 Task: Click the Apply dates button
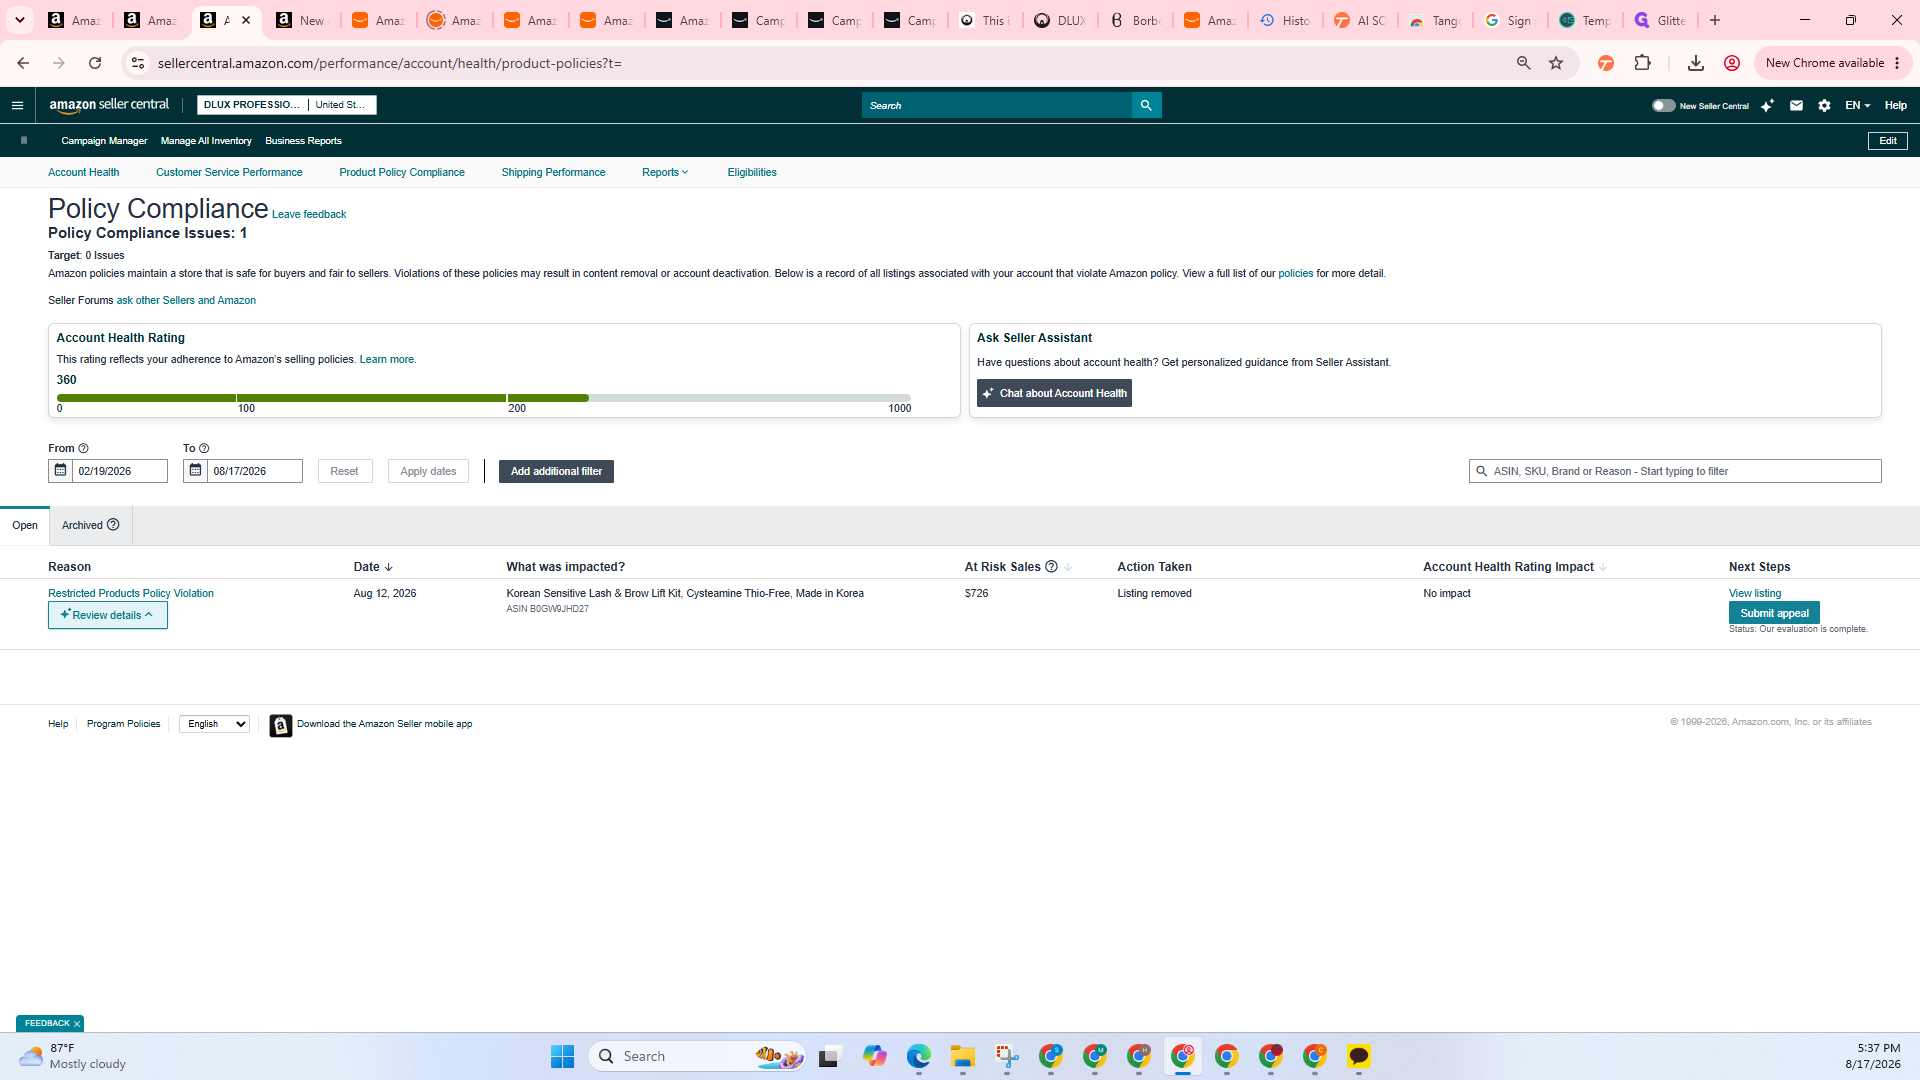tap(428, 471)
